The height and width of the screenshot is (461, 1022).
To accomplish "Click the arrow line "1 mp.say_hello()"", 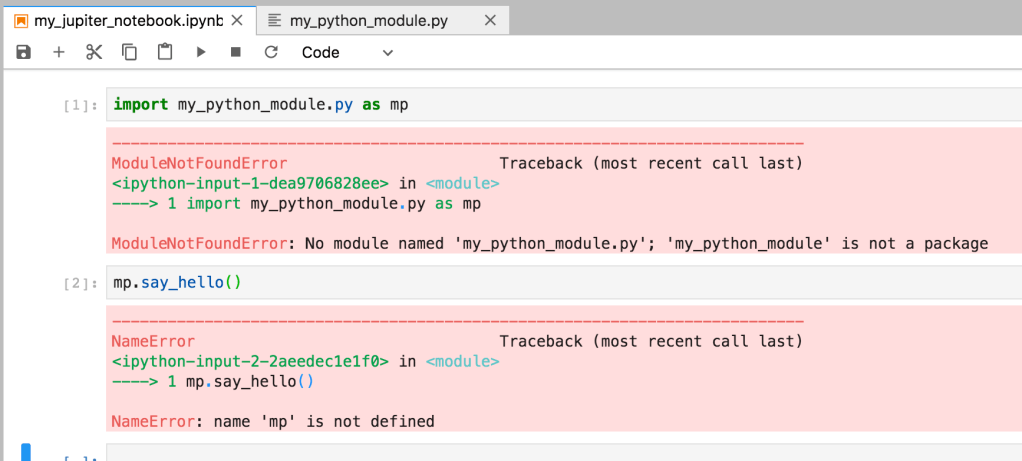I will tap(213, 381).
